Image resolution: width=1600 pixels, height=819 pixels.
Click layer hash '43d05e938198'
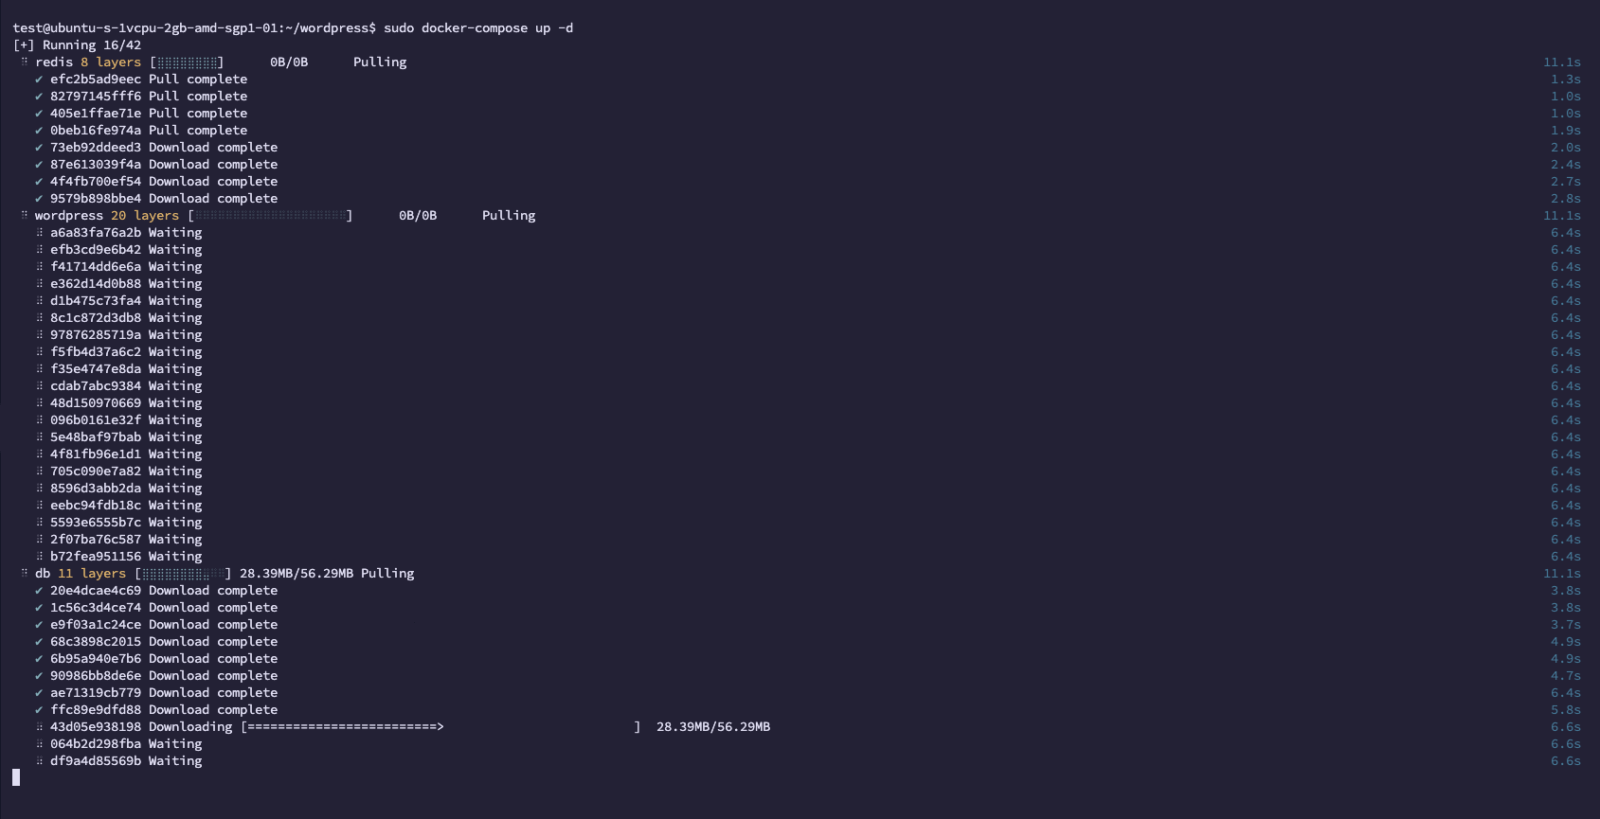pyautogui.click(x=96, y=727)
